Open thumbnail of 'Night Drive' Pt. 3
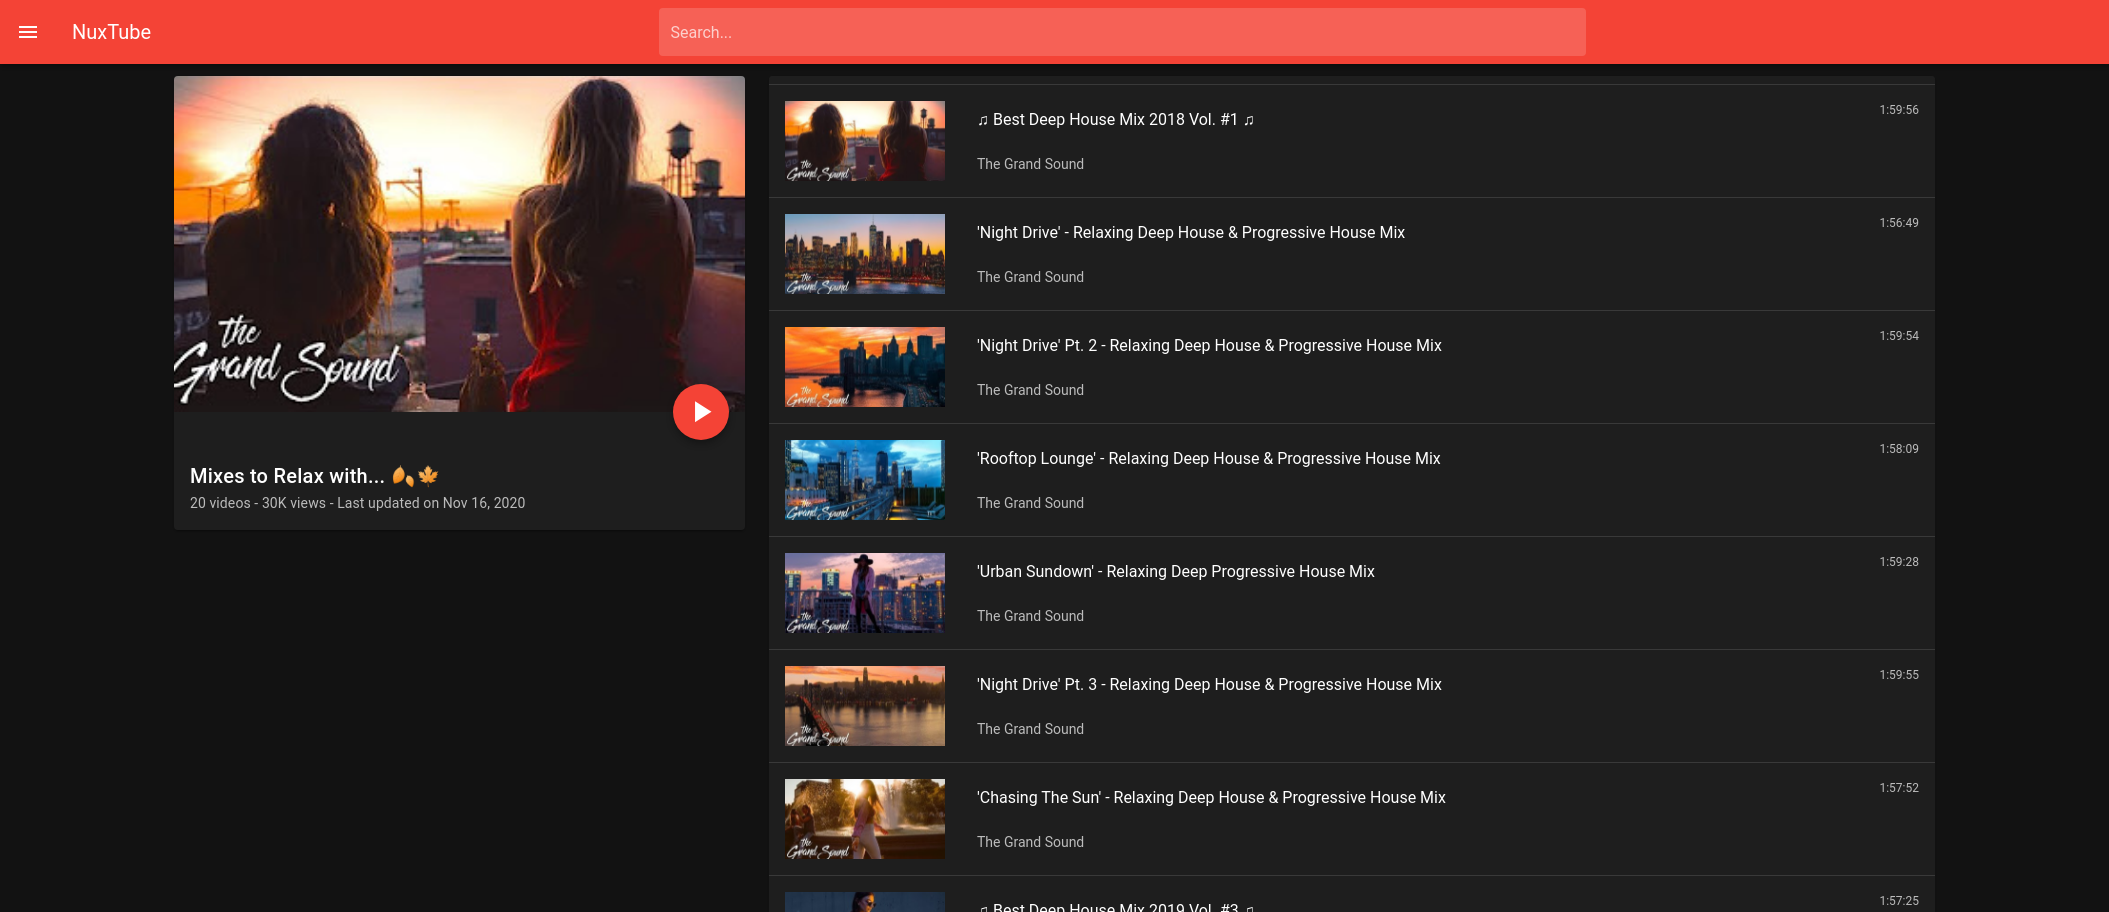The image size is (2109, 912). pyautogui.click(x=865, y=706)
